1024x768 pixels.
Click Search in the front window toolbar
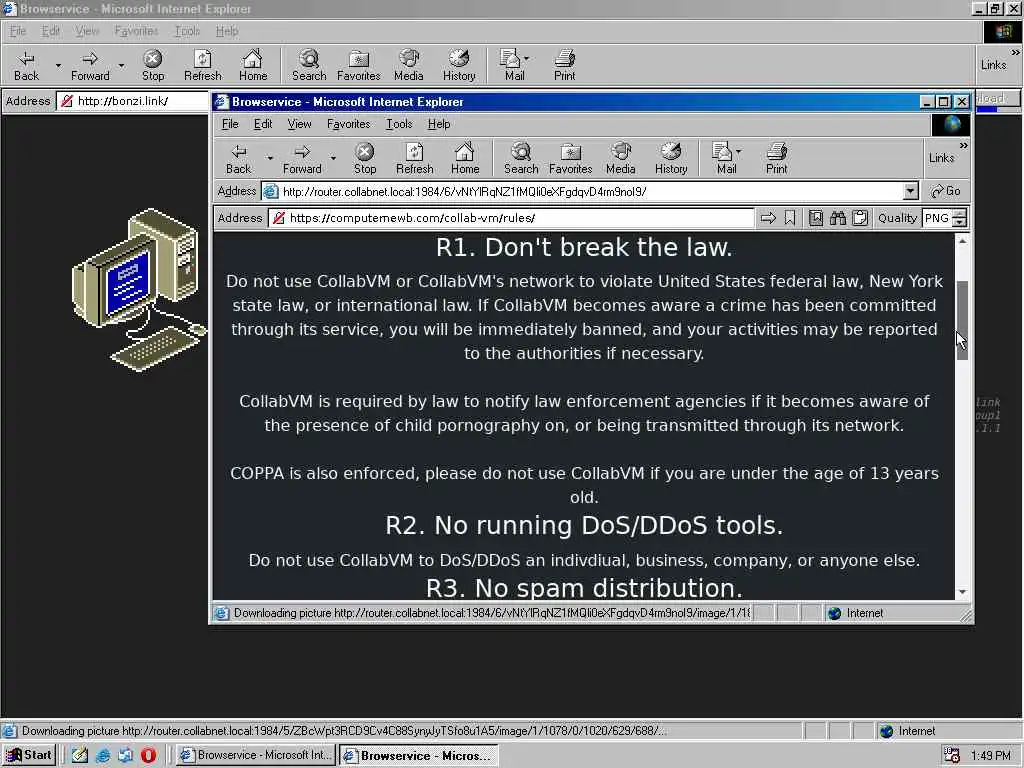520,159
